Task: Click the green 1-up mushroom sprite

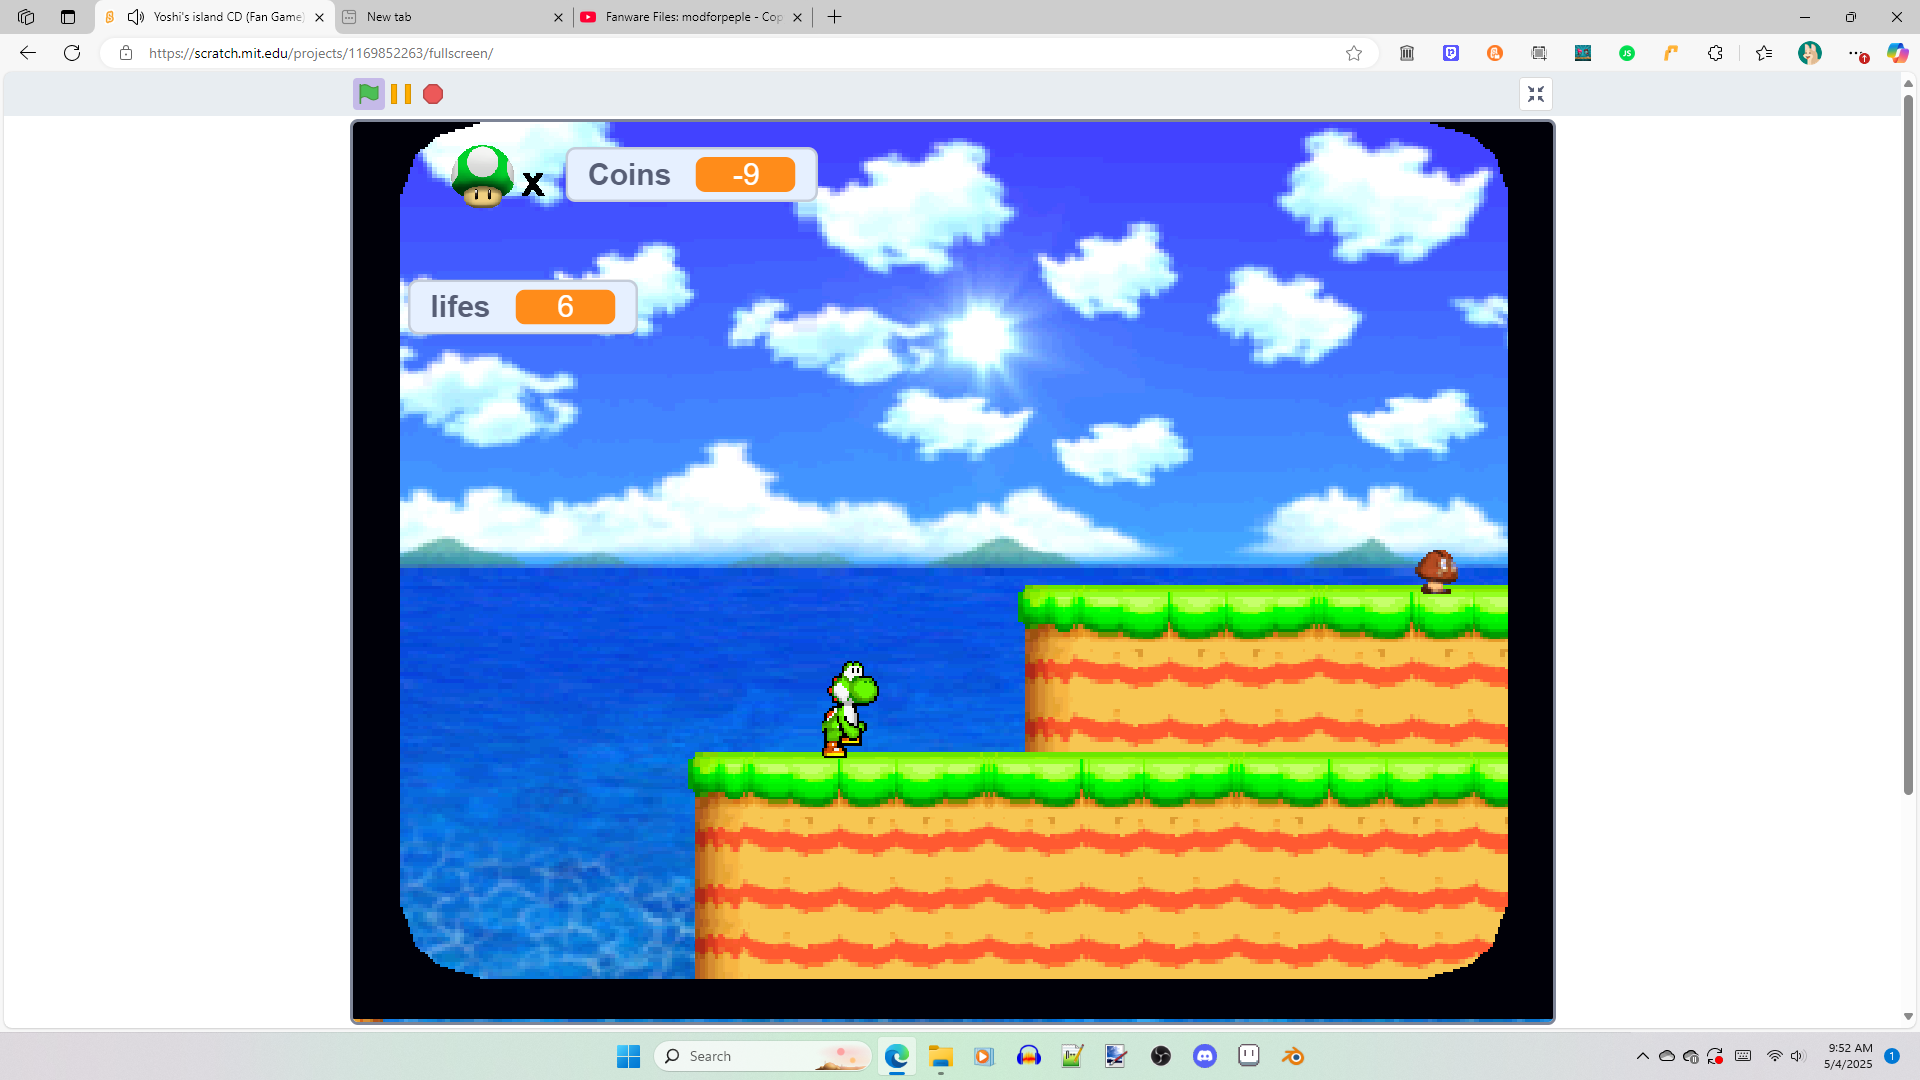Action: (483, 176)
